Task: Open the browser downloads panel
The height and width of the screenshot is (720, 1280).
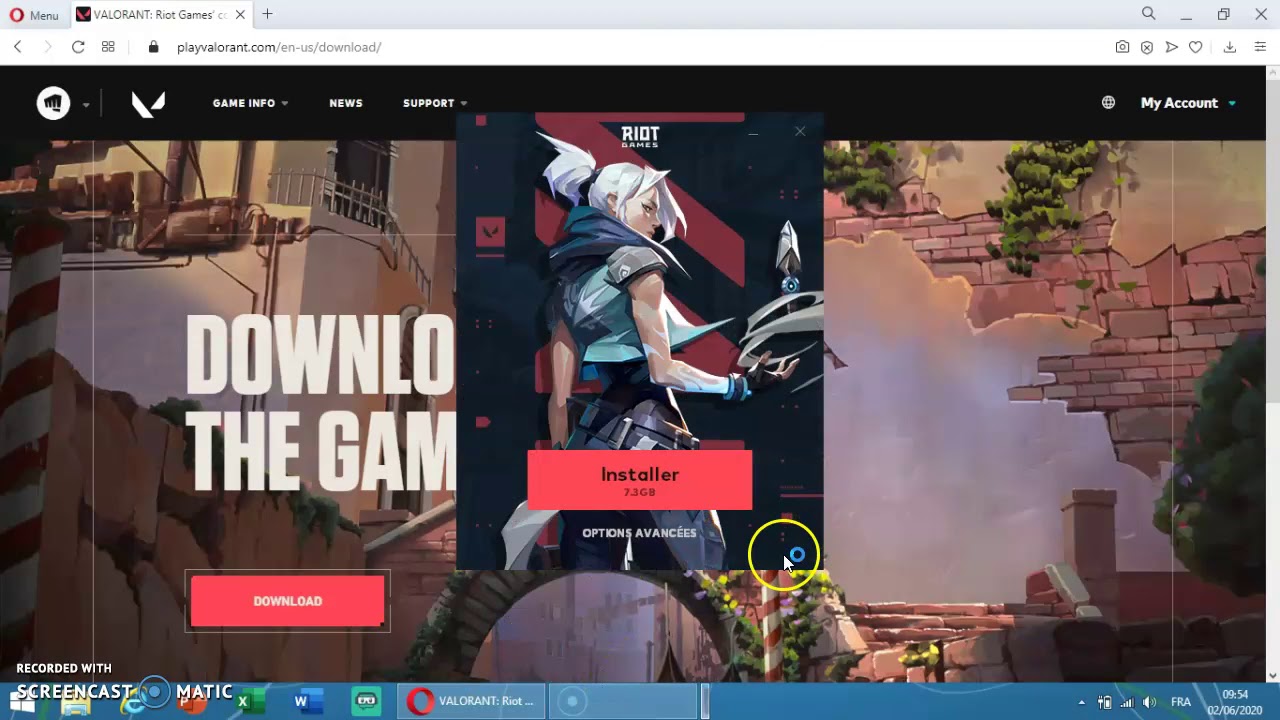Action: point(1230,47)
